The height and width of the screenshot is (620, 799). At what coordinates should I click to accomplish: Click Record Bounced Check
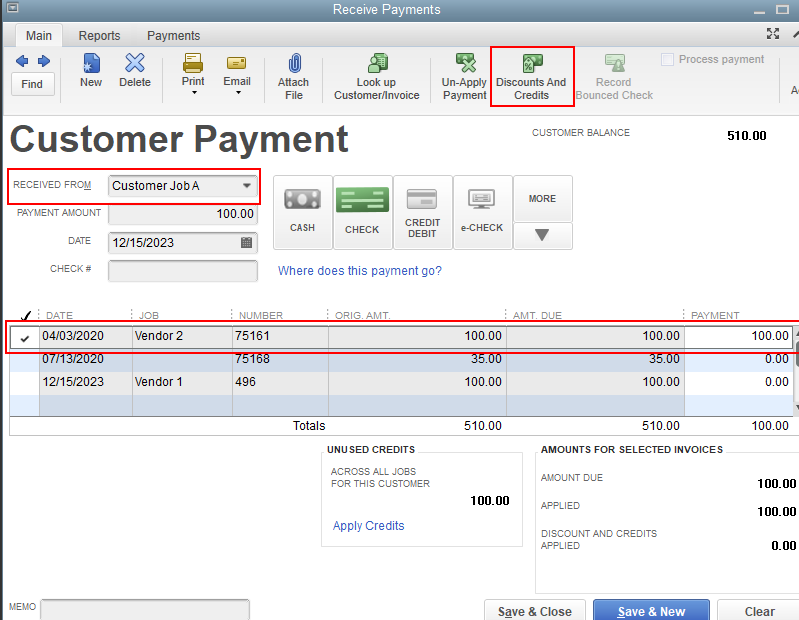pos(614,76)
